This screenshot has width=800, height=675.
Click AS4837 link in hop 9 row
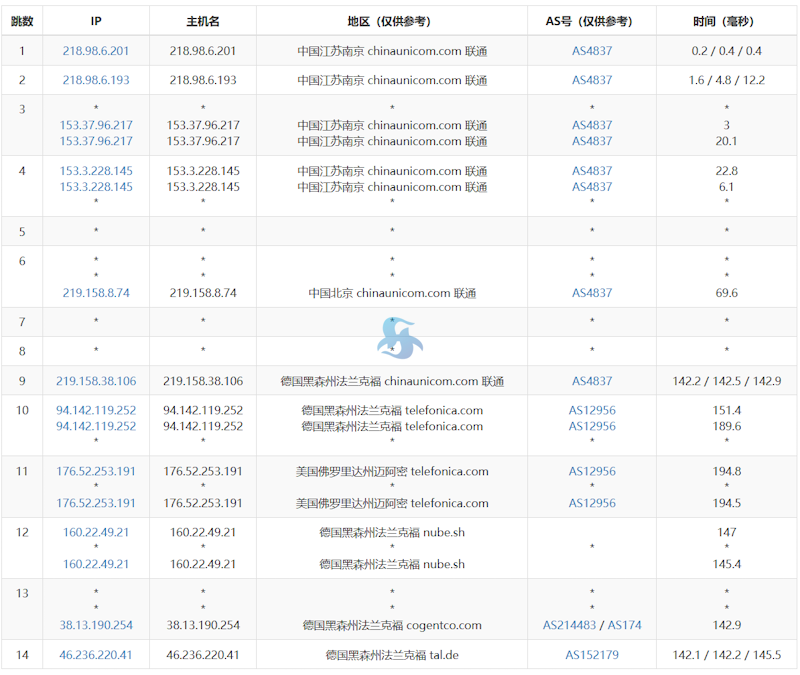pos(592,381)
